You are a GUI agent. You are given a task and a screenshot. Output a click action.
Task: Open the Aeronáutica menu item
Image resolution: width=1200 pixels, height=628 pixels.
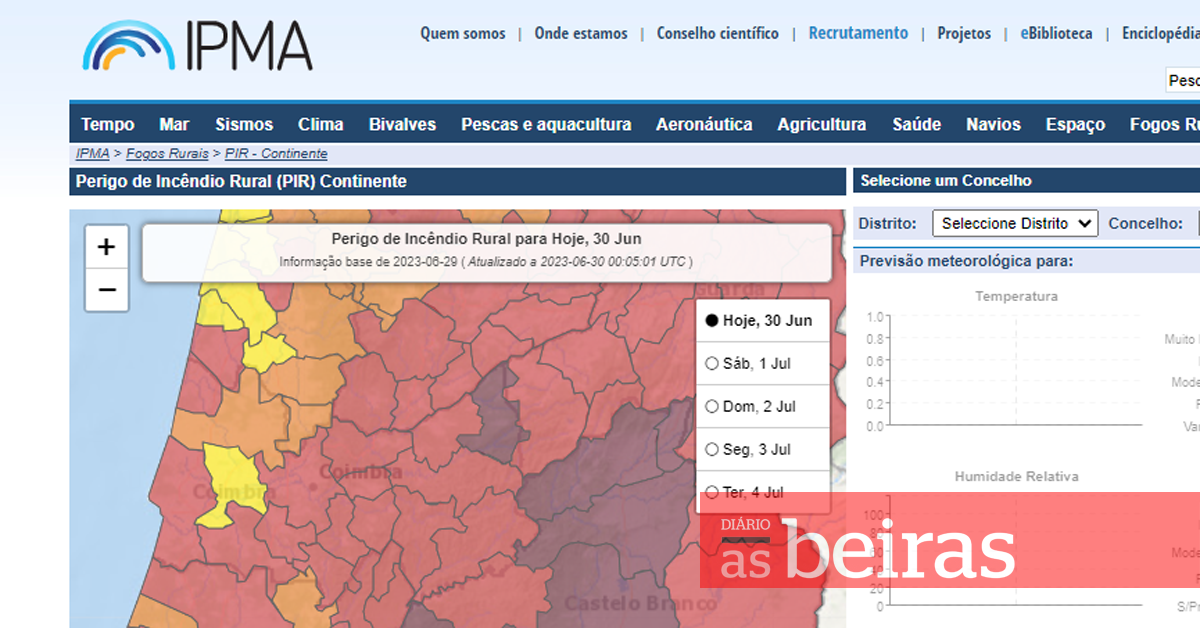[x=704, y=125]
